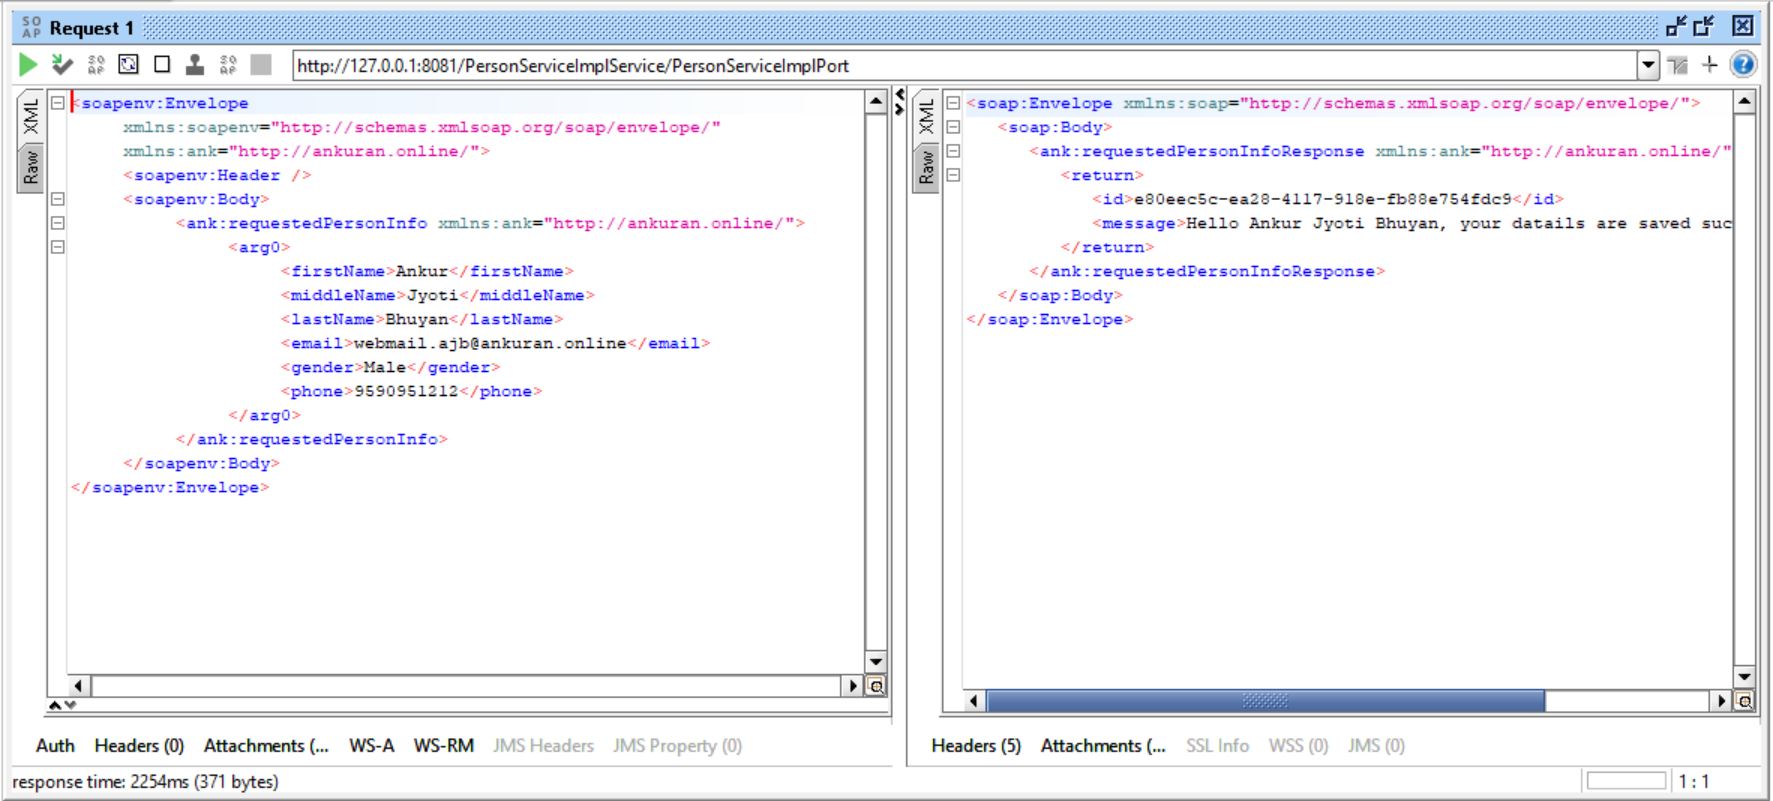This screenshot has height=801, width=1773.
Task: Collapse the return node in response
Action: coord(953,175)
